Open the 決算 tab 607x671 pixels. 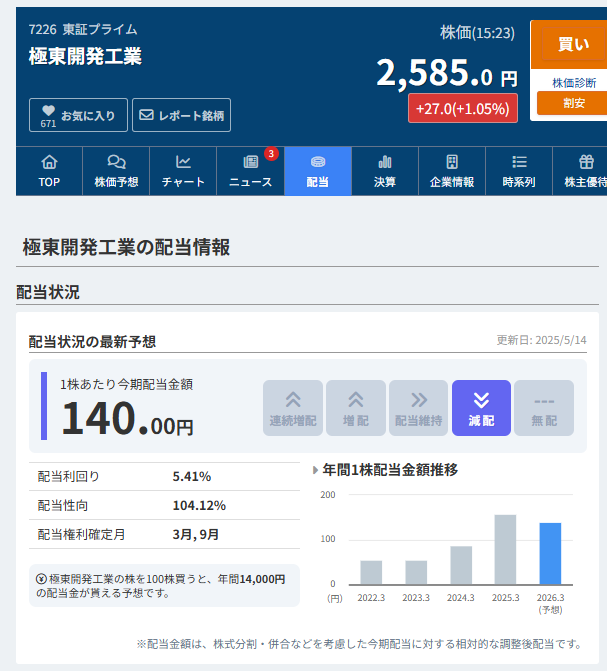click(385, 171)
